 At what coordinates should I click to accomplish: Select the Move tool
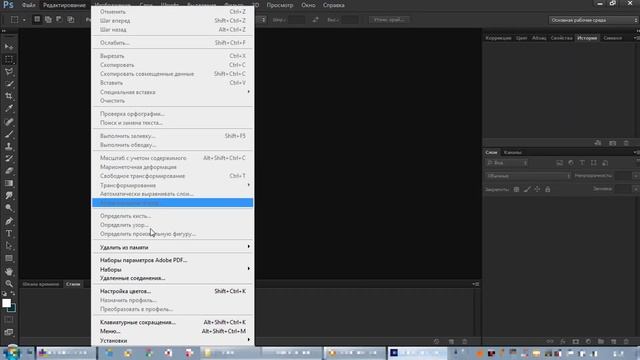(9, 47)
